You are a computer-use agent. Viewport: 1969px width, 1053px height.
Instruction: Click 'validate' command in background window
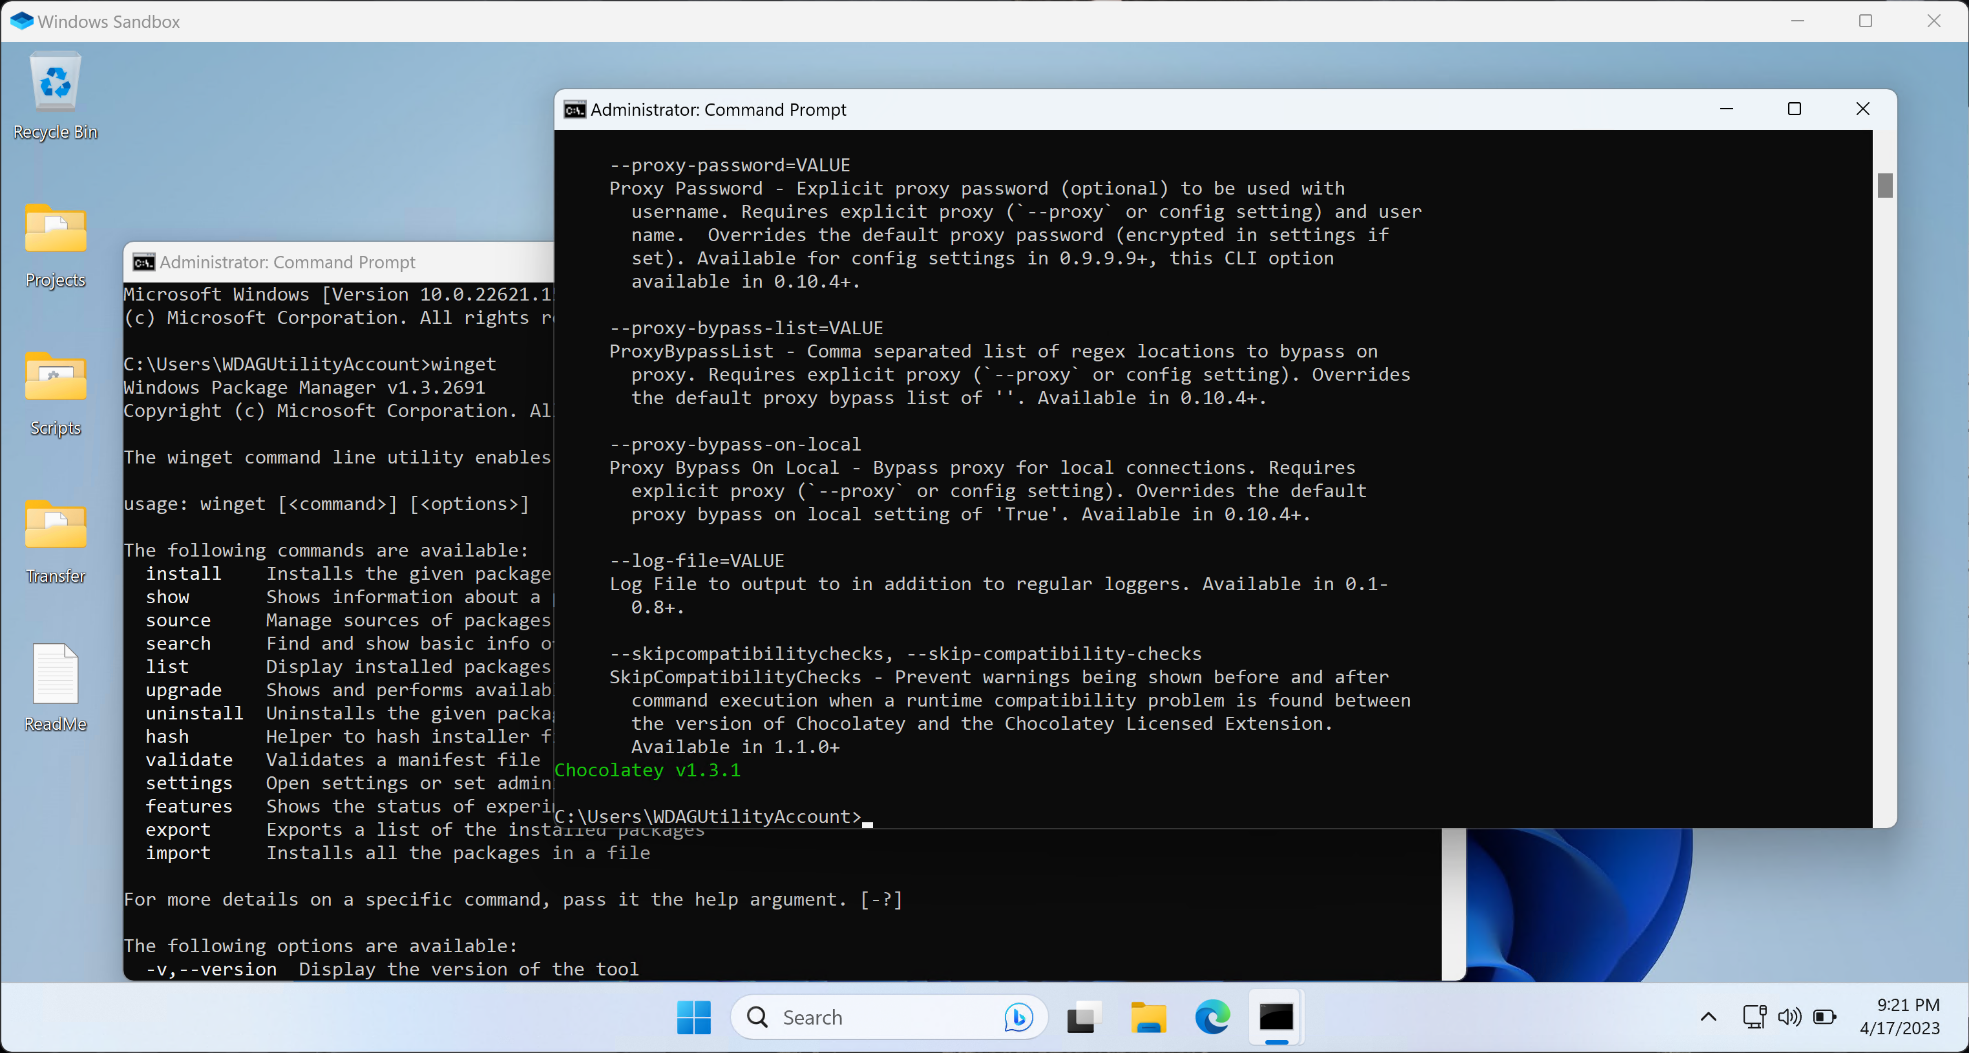[x=189, y=760]
